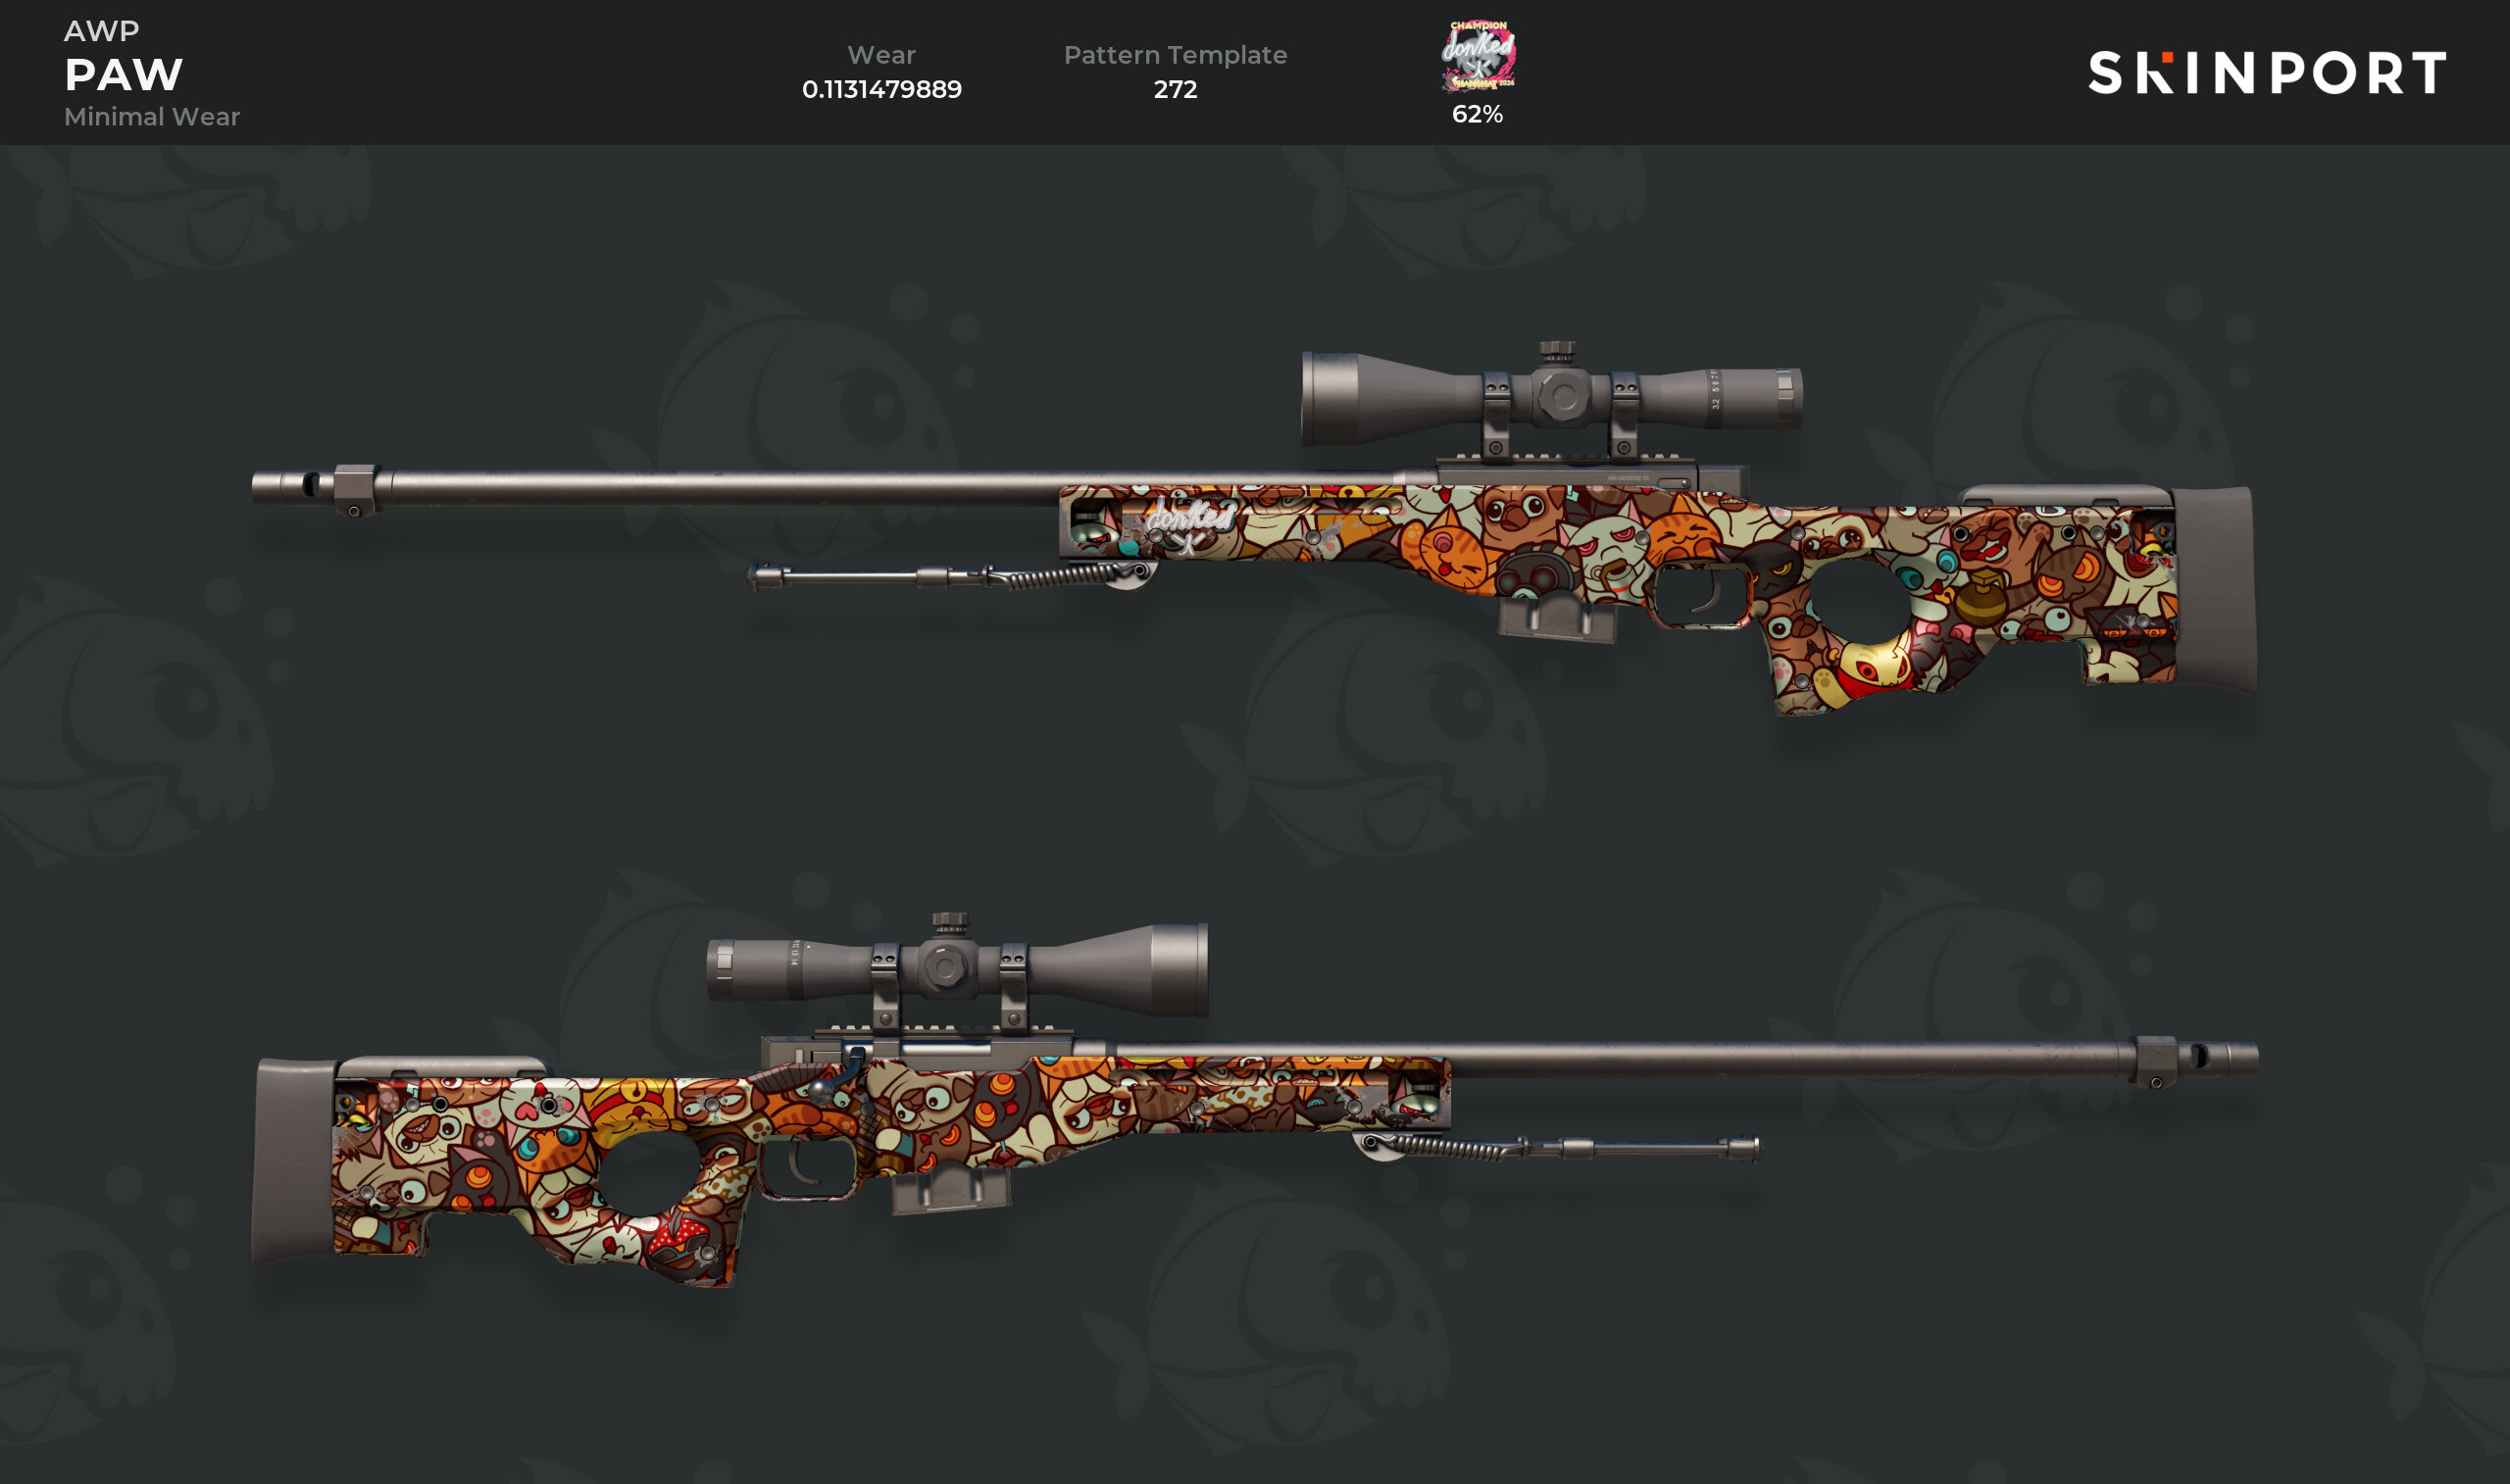Click the 62% sticker wear label
Image resolution: width=2510 pixels, height=1484 pixels.
1477,114
